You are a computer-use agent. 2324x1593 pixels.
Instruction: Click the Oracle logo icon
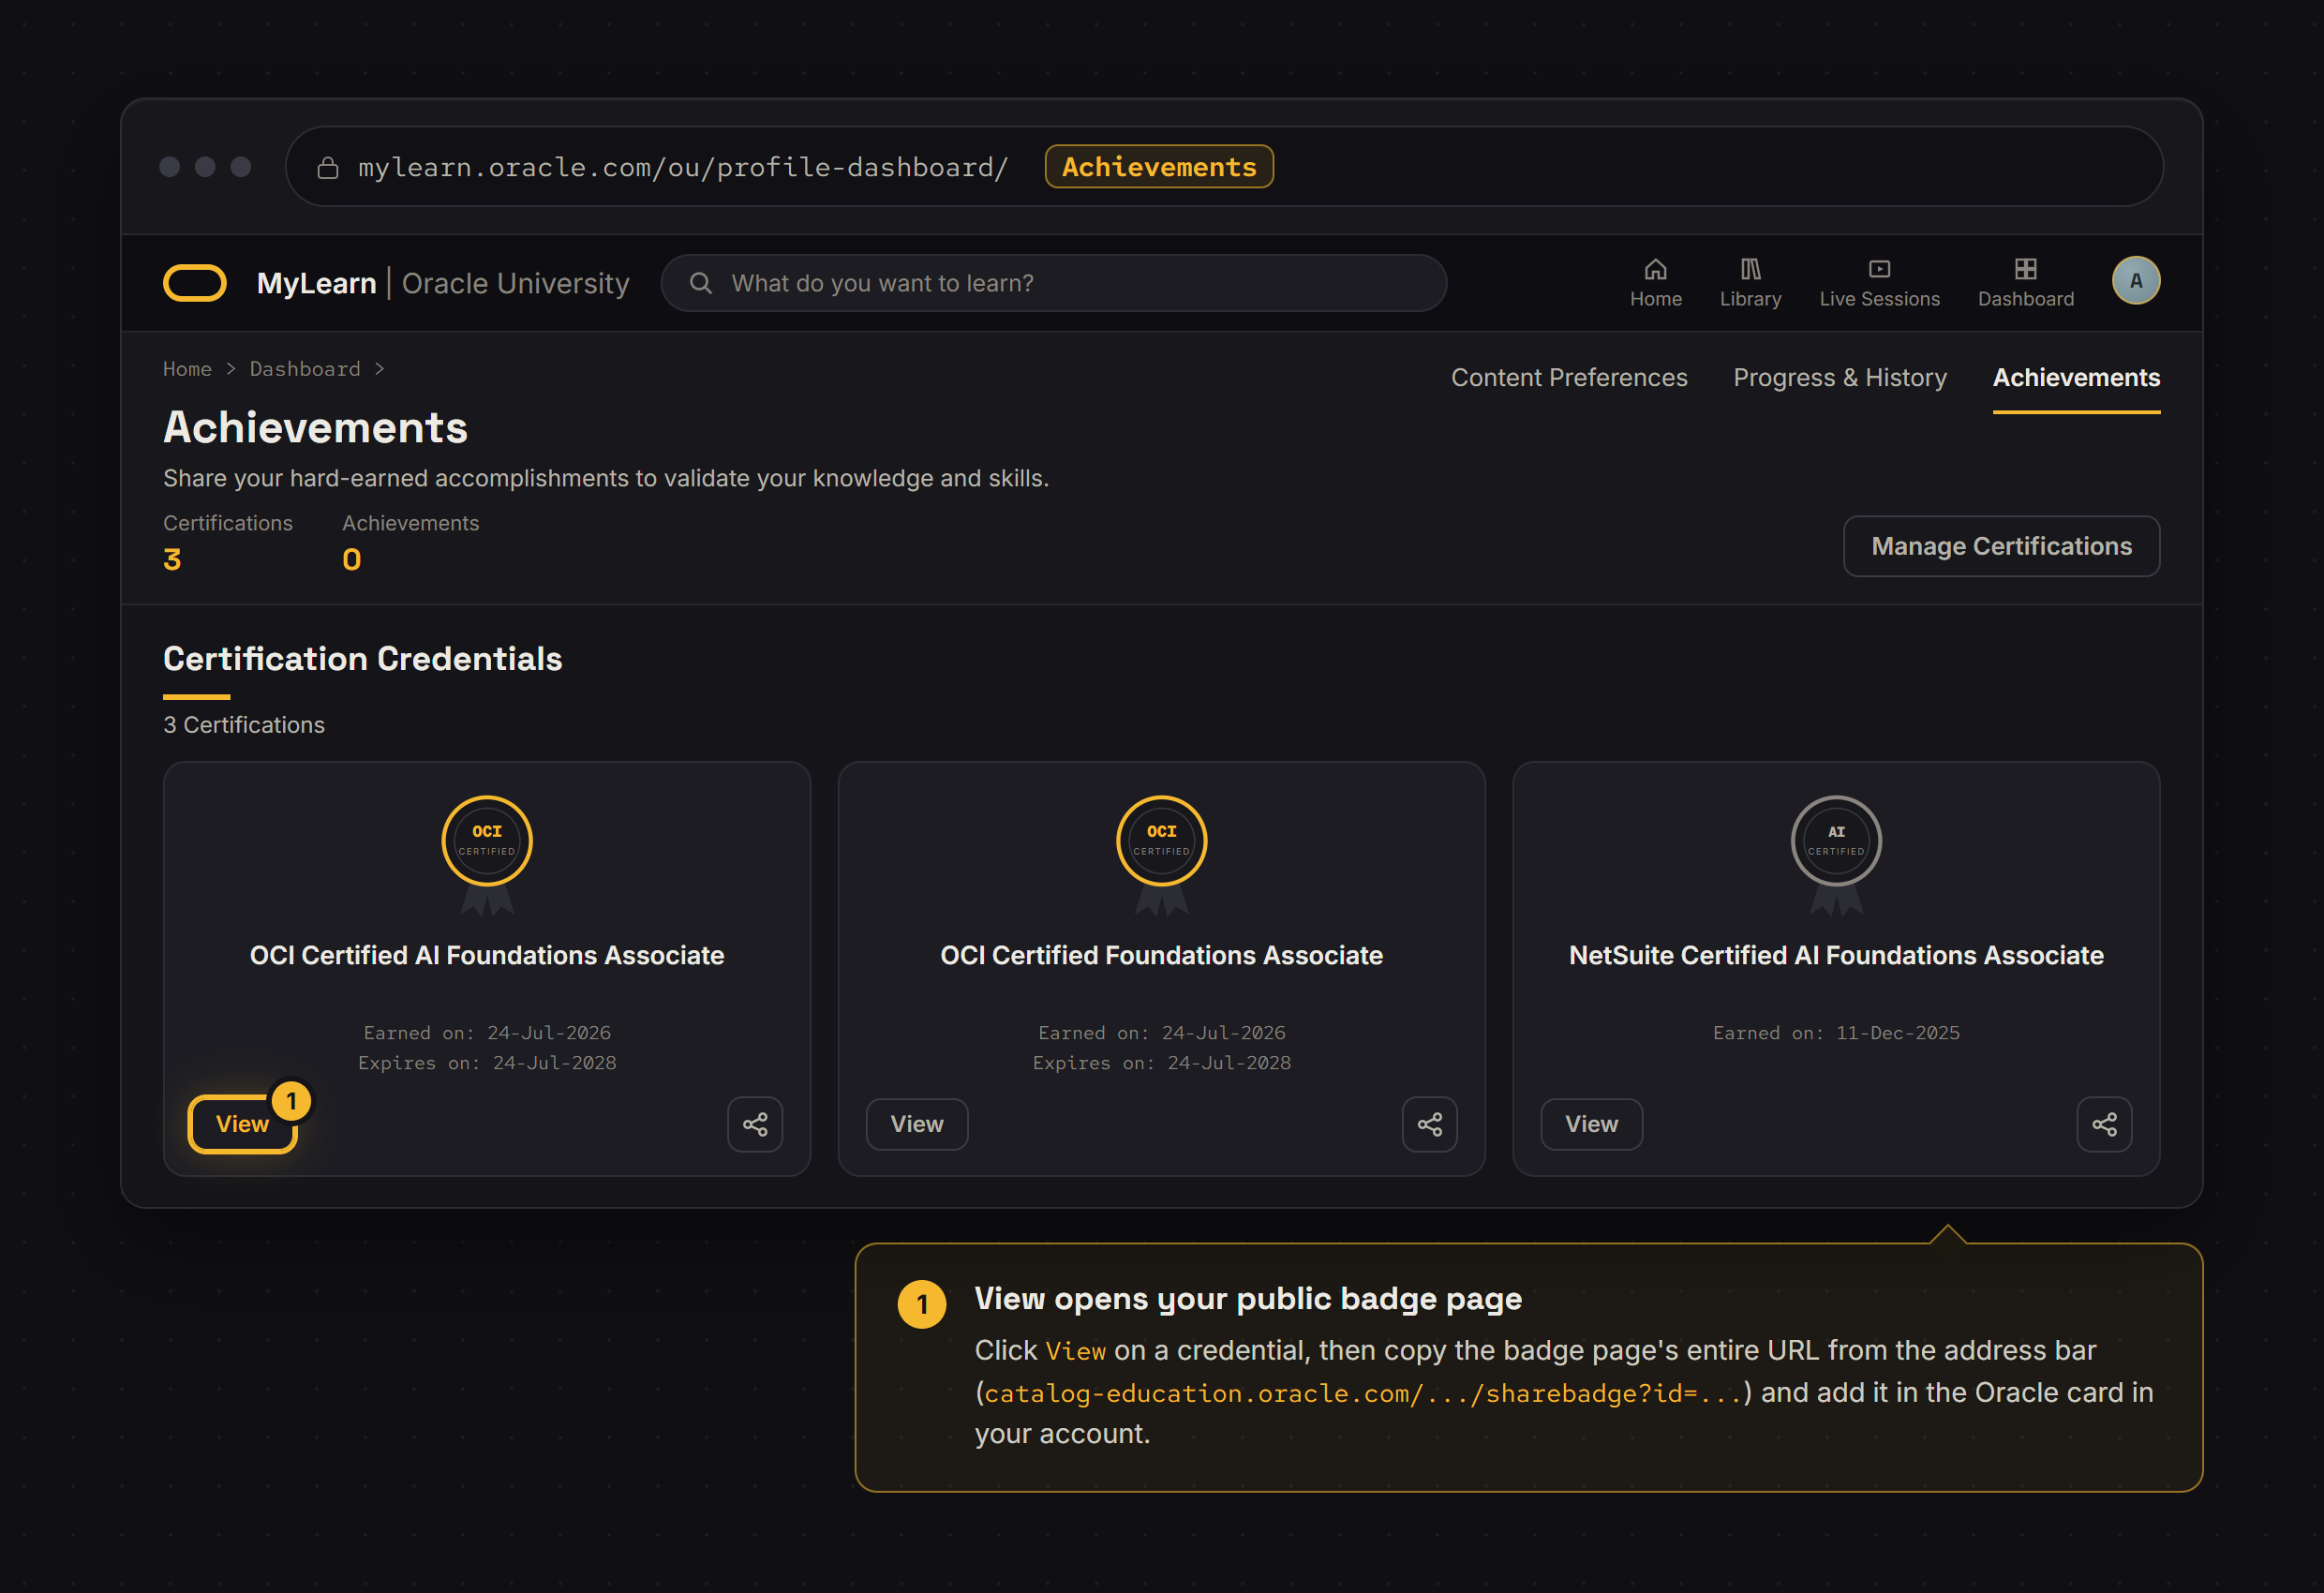pos(195,283)
